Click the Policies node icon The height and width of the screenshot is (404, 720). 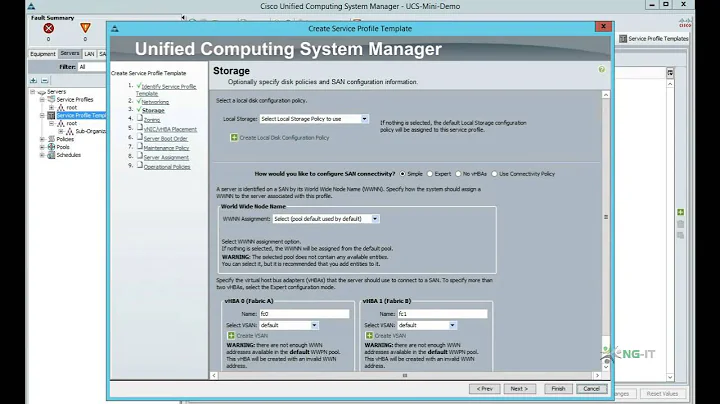click(x=51, y=139)
